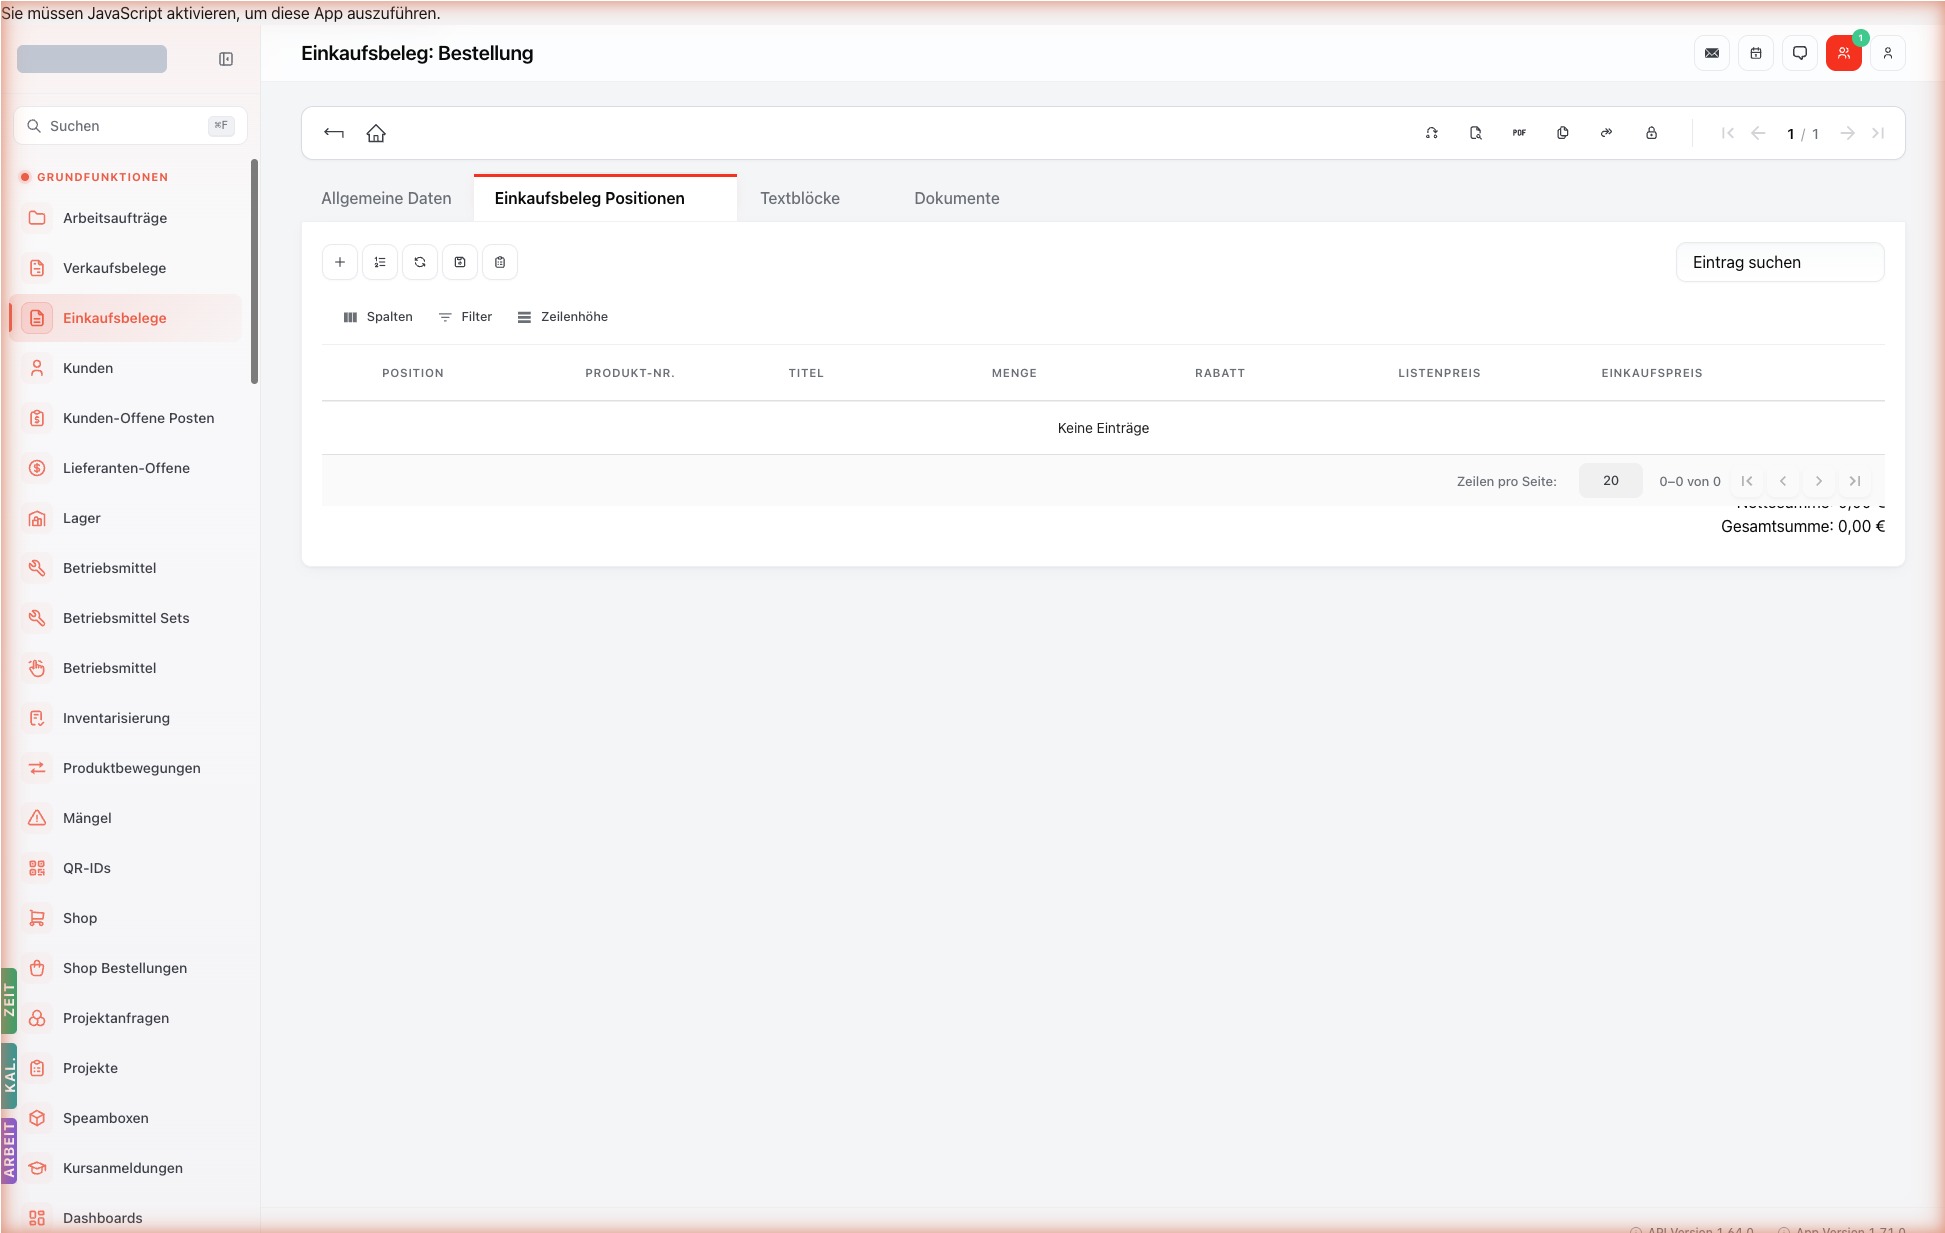Click the green ZEIT side tab

(9, 1000)
